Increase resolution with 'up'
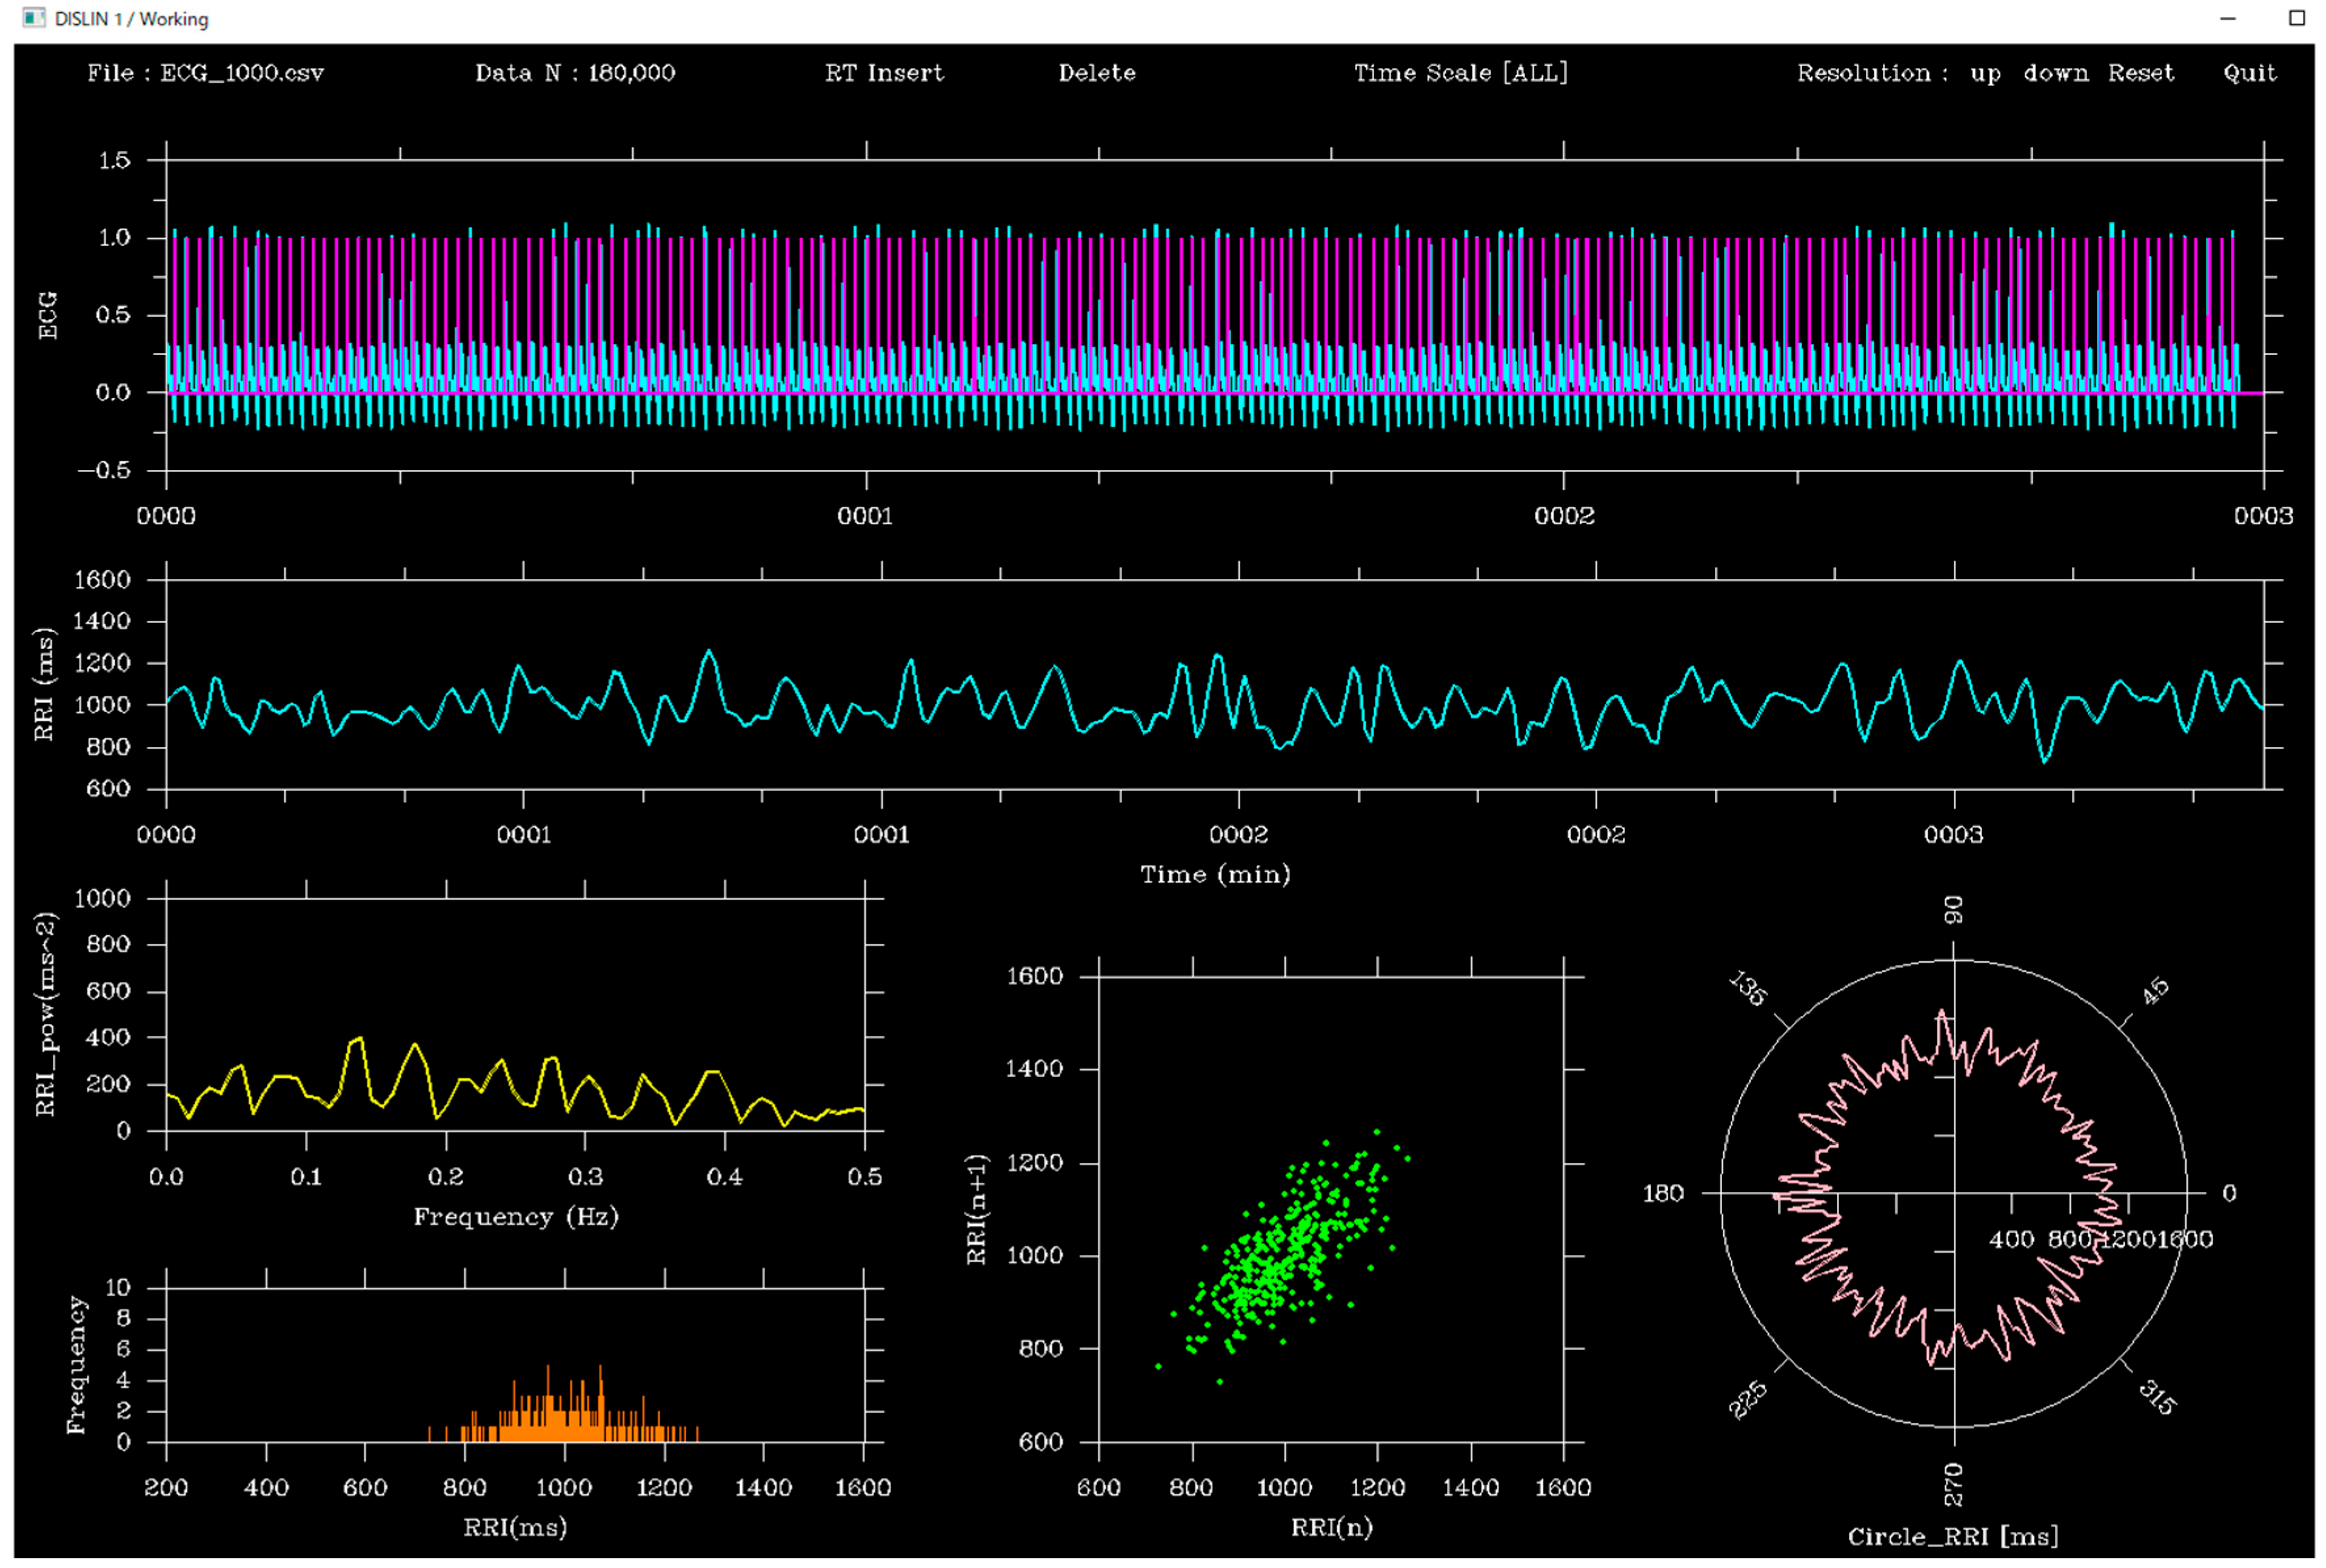 coord(1985,73)
